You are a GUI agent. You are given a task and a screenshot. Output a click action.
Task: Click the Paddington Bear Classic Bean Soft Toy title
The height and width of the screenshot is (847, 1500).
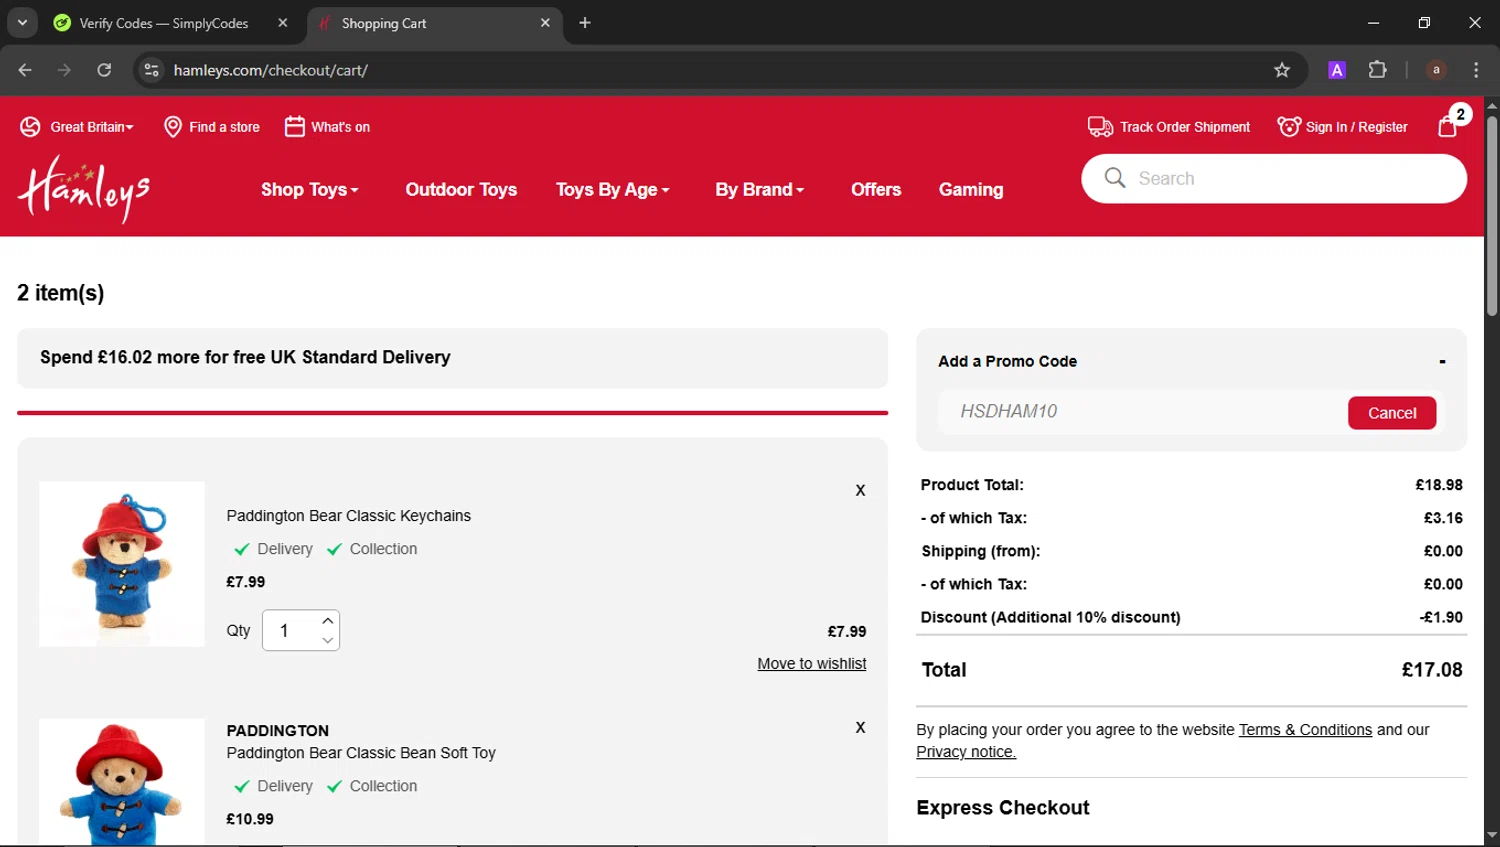coord(361,753)
